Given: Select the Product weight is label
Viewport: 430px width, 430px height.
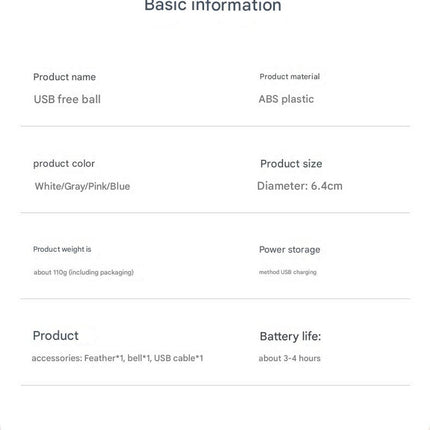Looking at the screenshot, I should coord(62,249).
